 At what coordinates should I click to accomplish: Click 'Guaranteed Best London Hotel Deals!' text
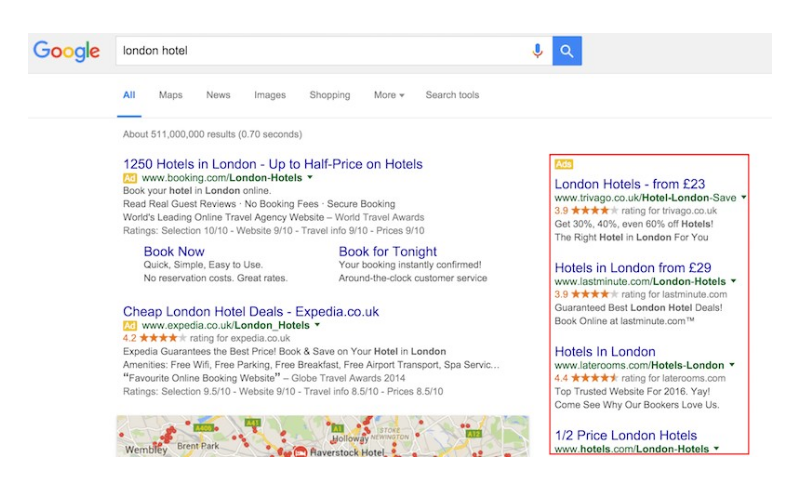[x=638, y=308]
